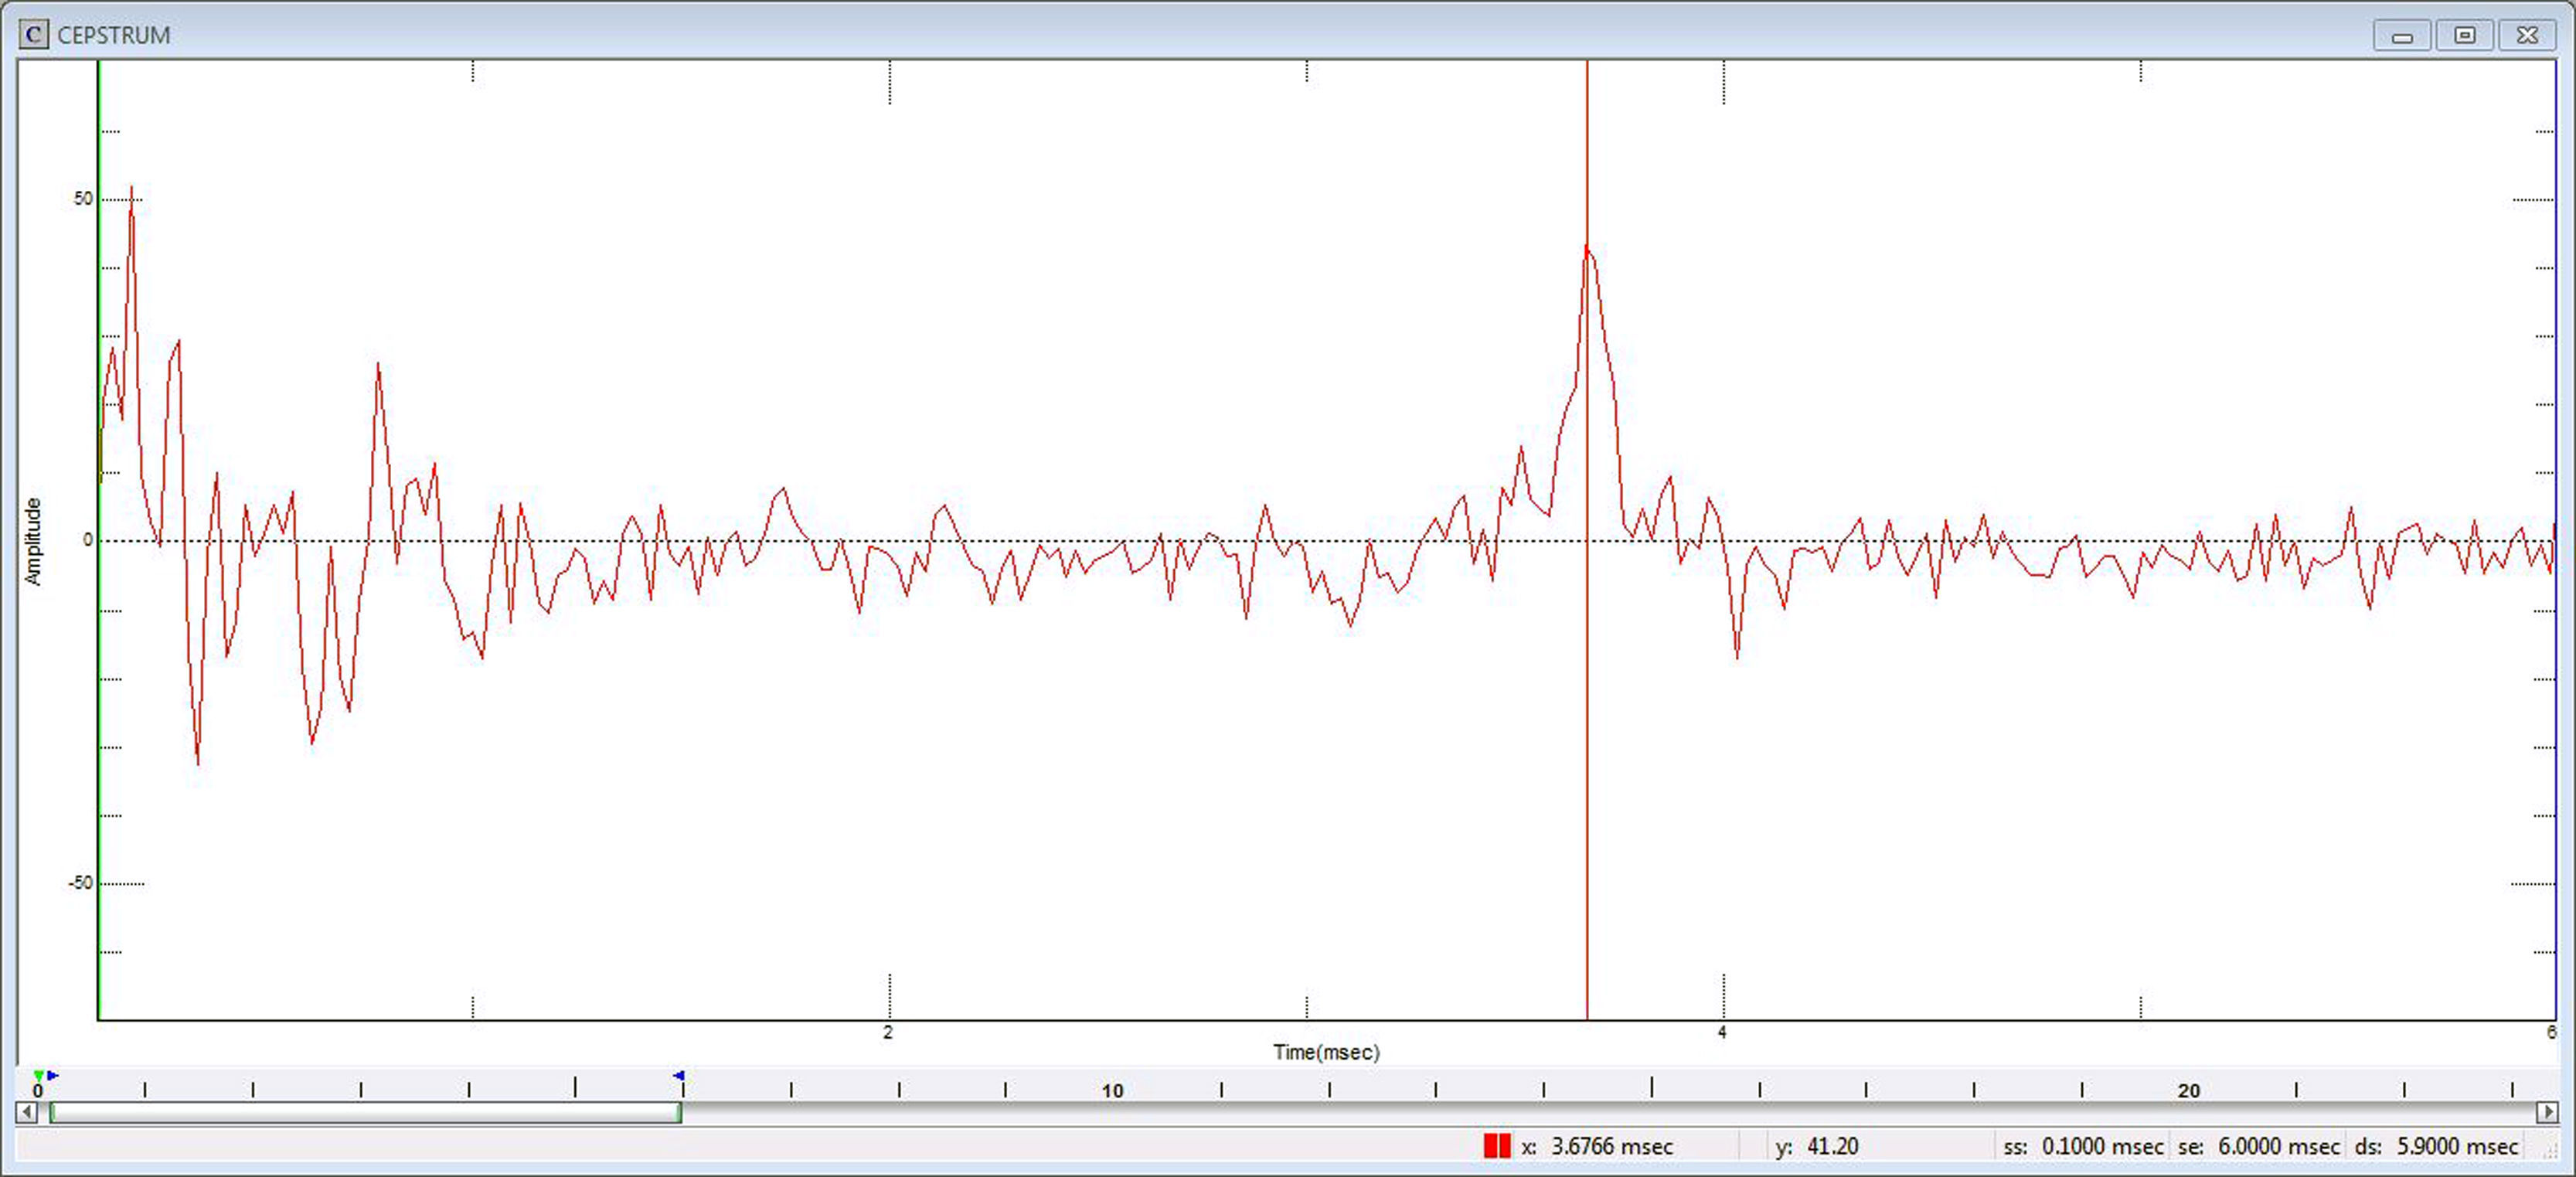Click the green start marker triangle
The height and width of the screenshot is (1177, 2576).
38,1076
